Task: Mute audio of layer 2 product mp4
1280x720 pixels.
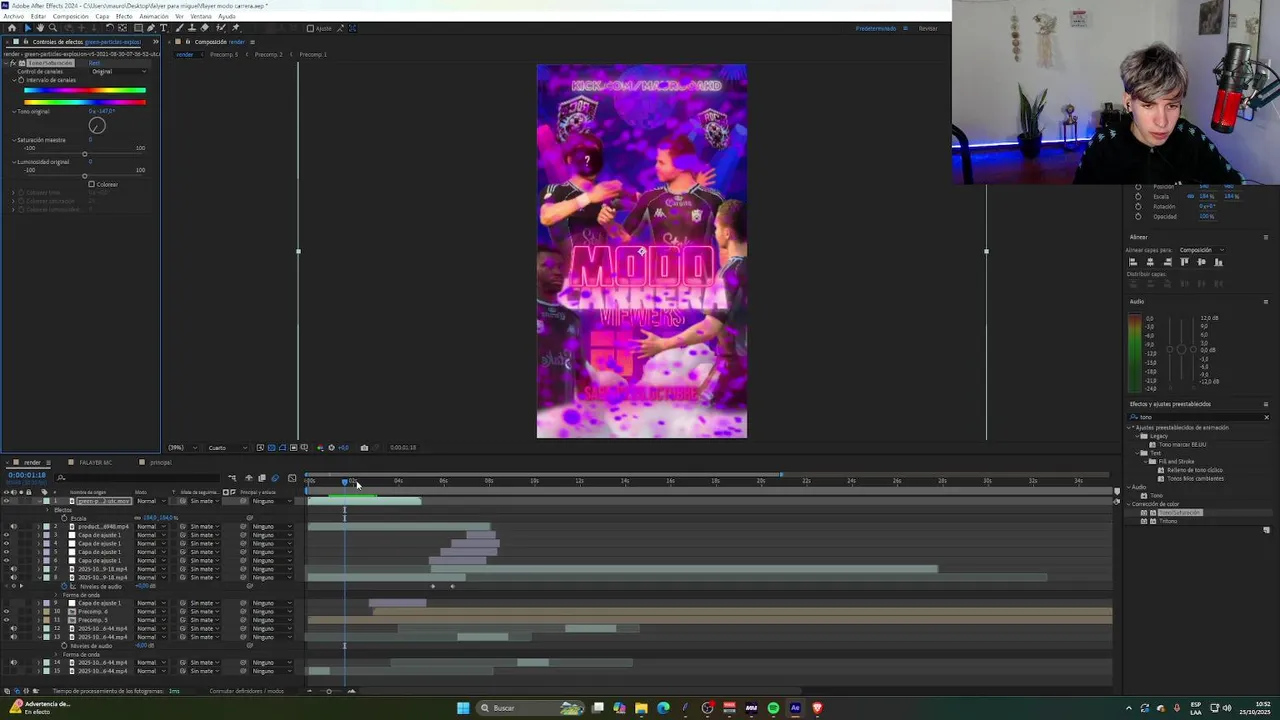Action: click(14, 527)
